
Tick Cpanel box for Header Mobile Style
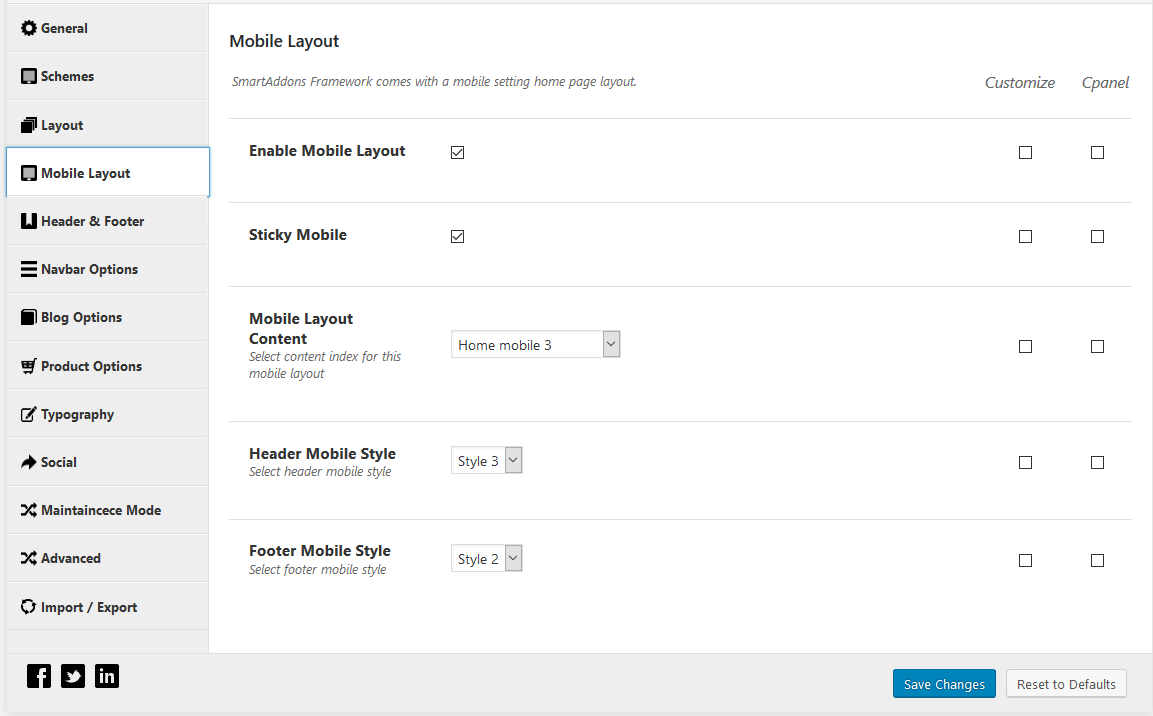click(1097, 462)
